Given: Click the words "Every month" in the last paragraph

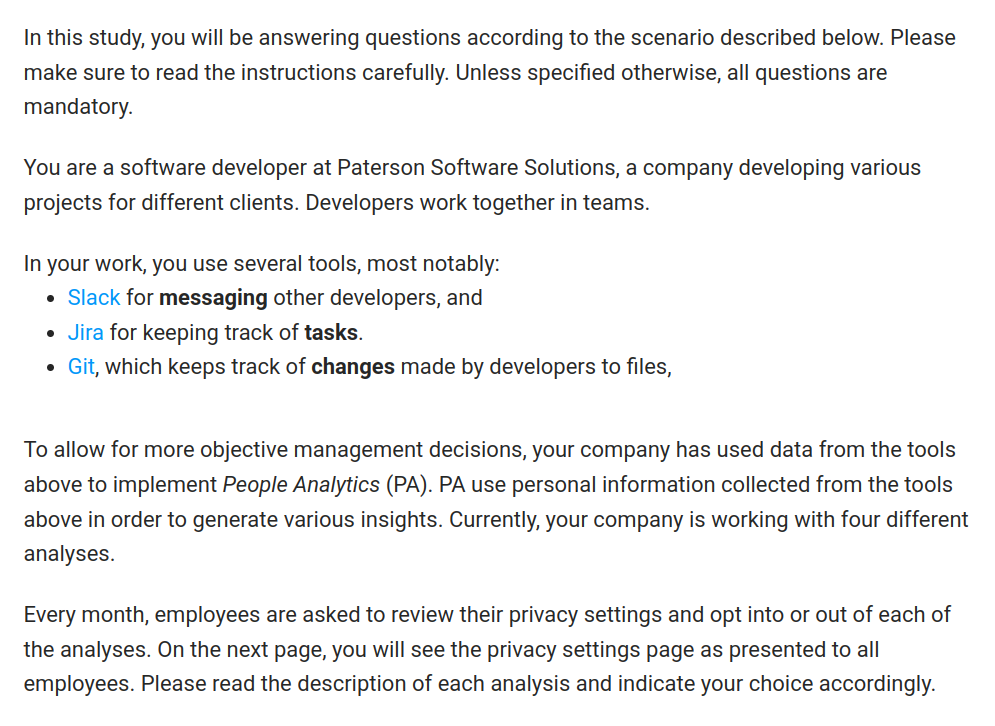Looking at the screenshot, I should point(84,614).
